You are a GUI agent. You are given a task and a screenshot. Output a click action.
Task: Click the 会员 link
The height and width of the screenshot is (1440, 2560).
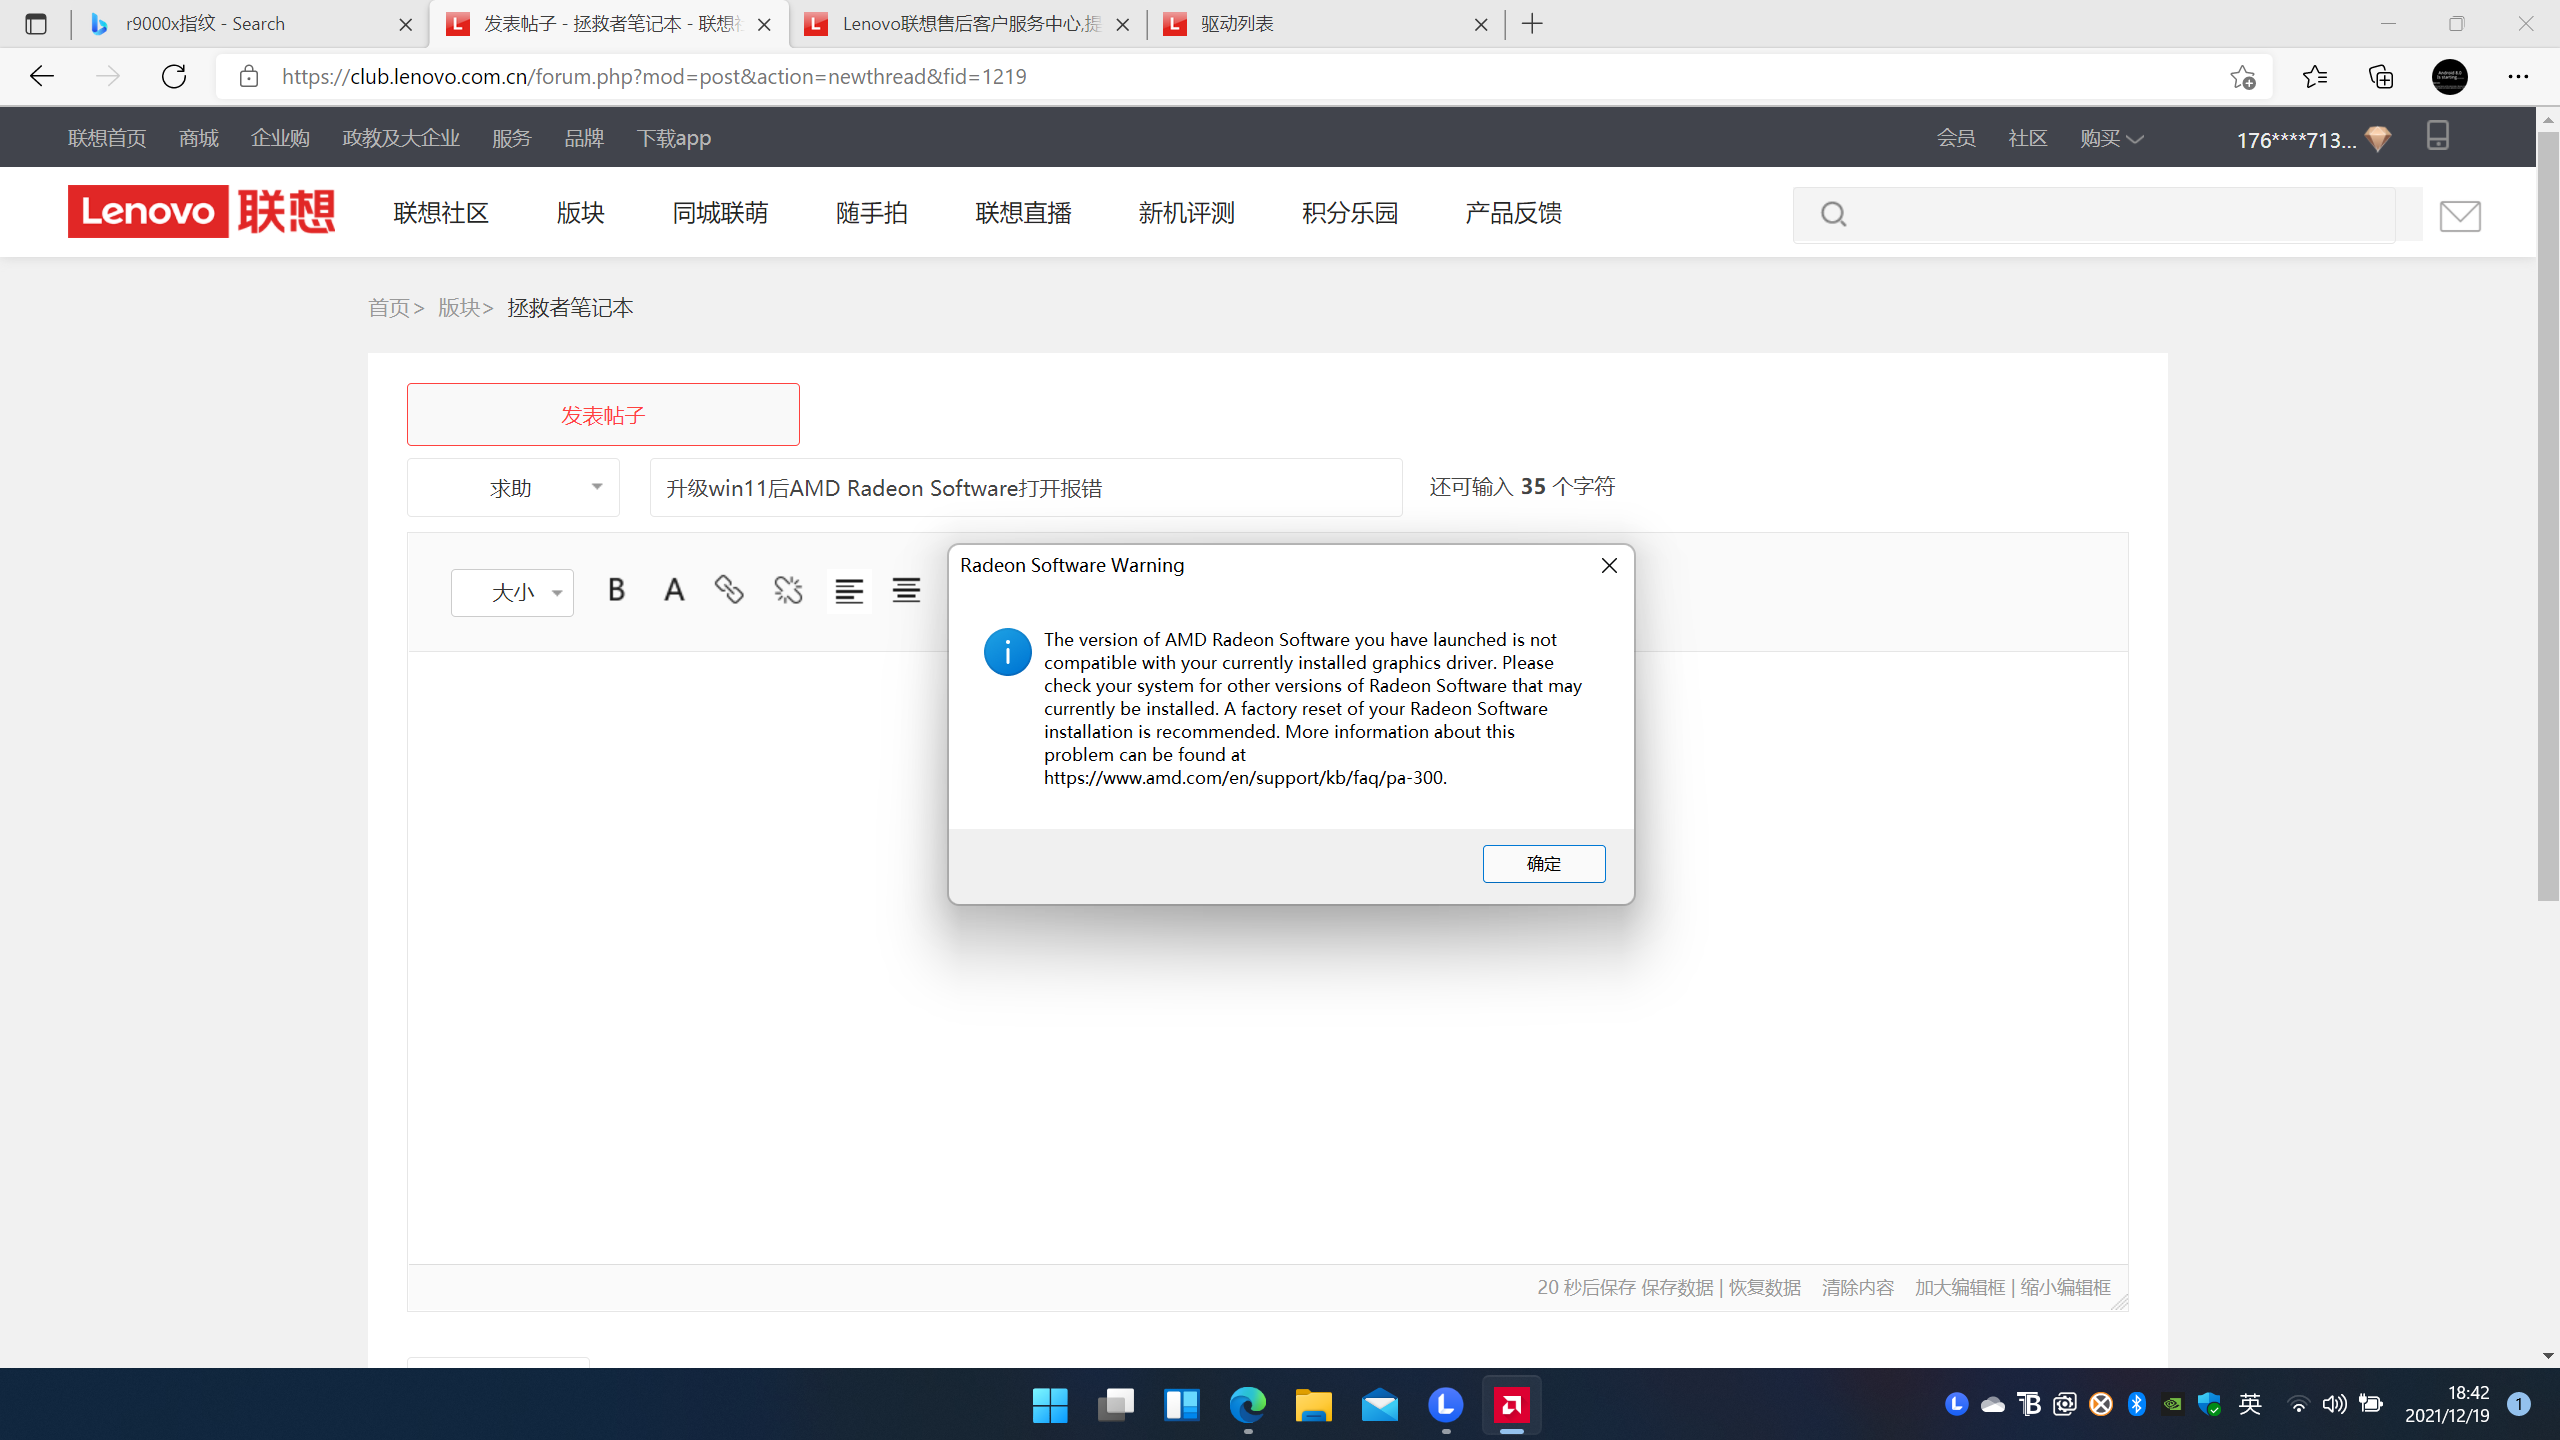[1956, 138]
